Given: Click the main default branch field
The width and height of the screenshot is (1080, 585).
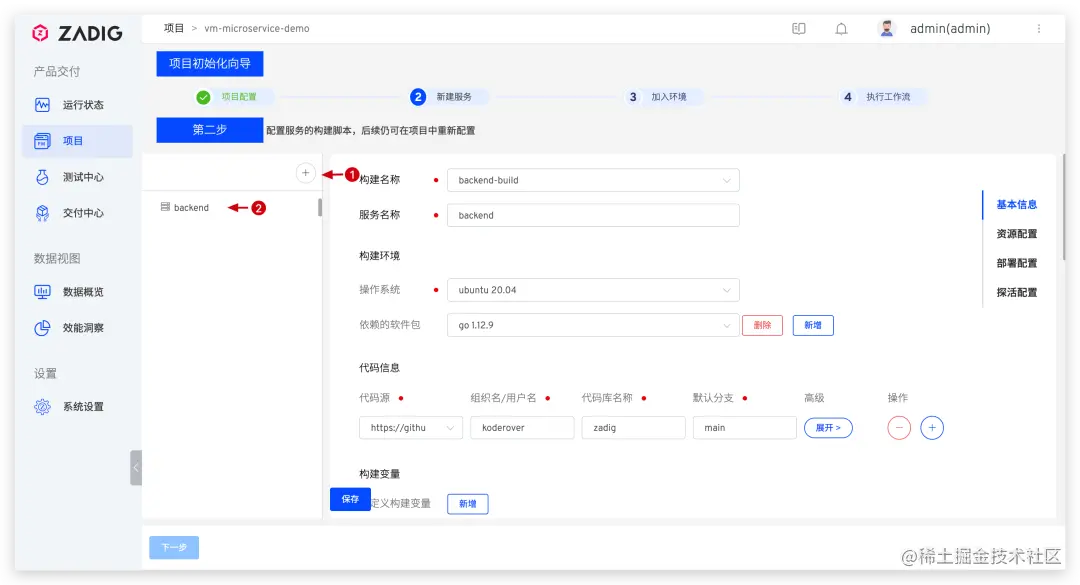Looking at the screenshot, I should point(745,428).
